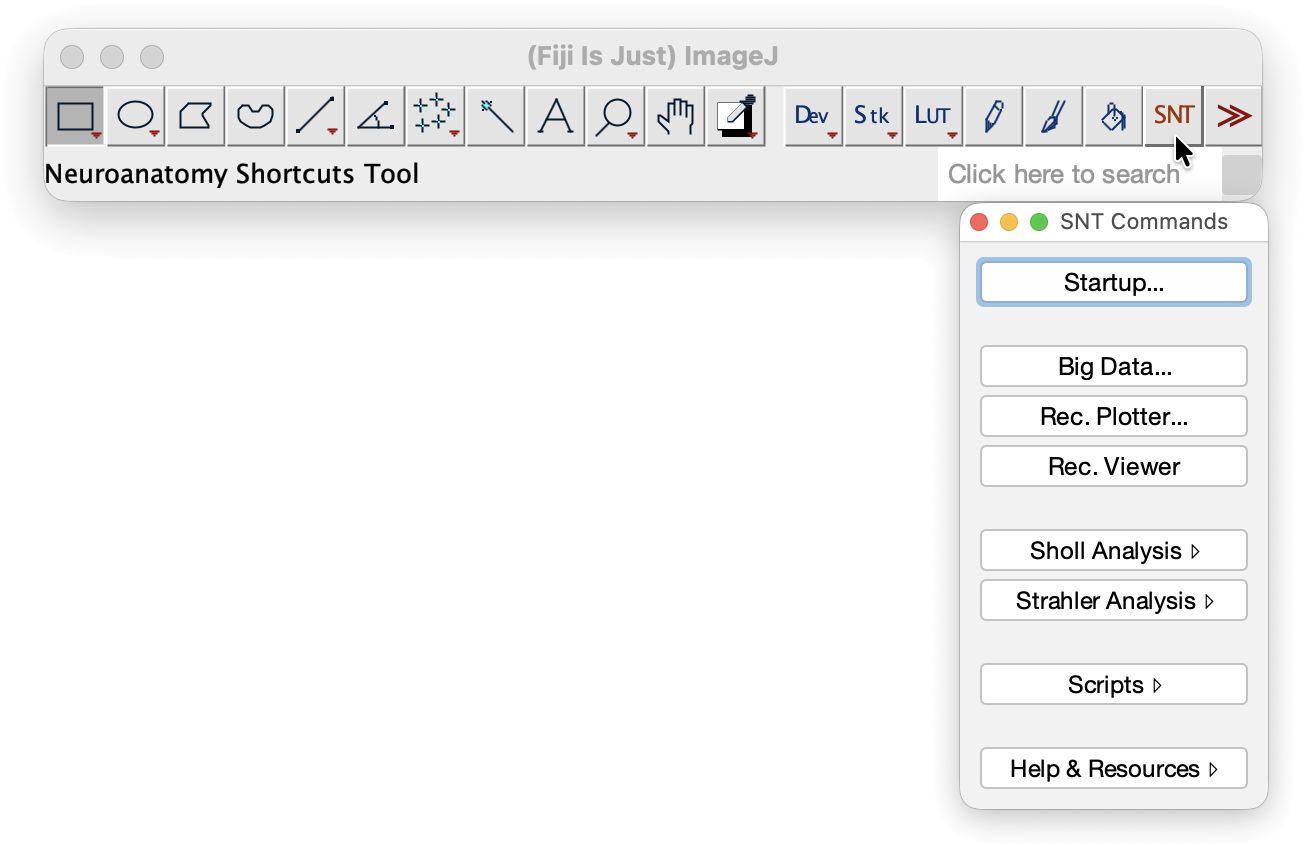Select the Magnifying glass zoom tool
The height and width of the screenshot is (847, 1306).
click(616, 116)
